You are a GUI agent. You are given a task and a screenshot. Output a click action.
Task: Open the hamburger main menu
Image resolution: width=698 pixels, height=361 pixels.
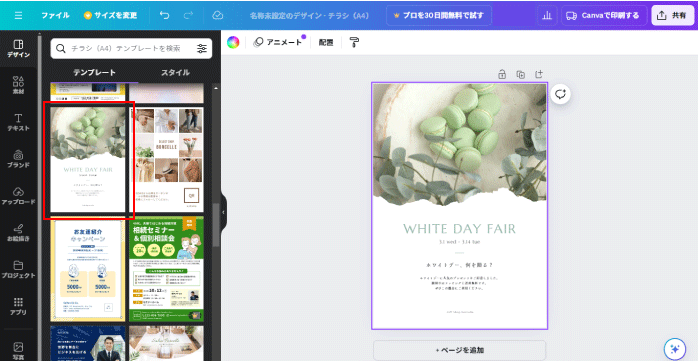18,16
